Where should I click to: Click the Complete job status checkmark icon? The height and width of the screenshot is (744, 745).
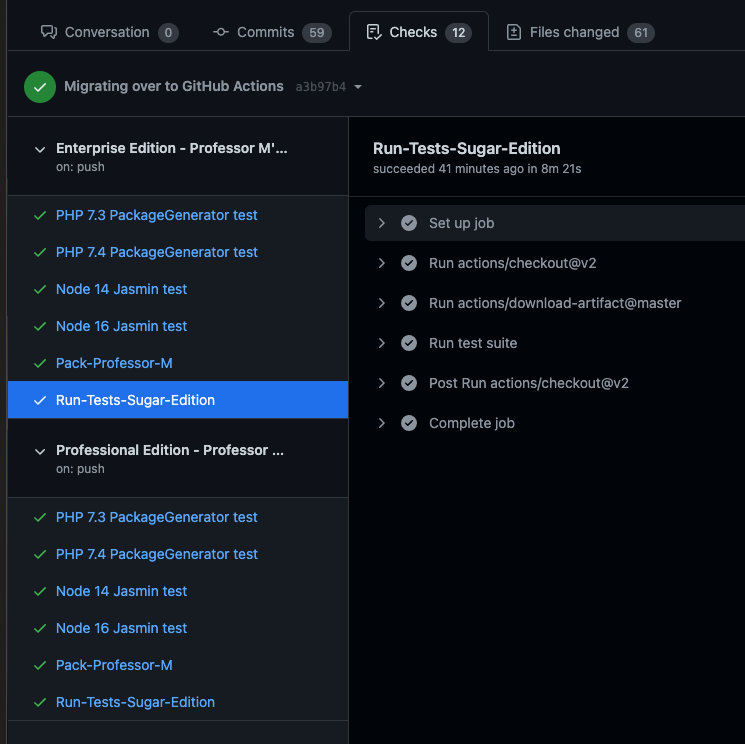pyautogui.click(x=409, y=423)
